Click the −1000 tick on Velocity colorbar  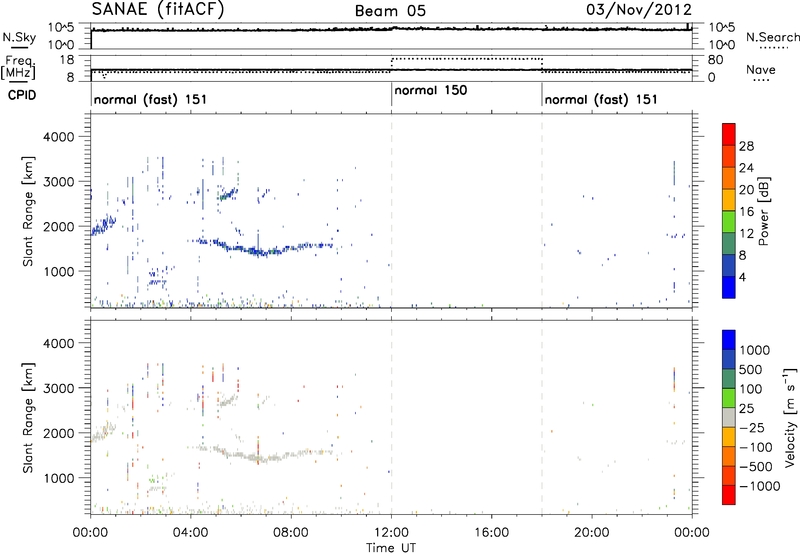pos(759,486)
